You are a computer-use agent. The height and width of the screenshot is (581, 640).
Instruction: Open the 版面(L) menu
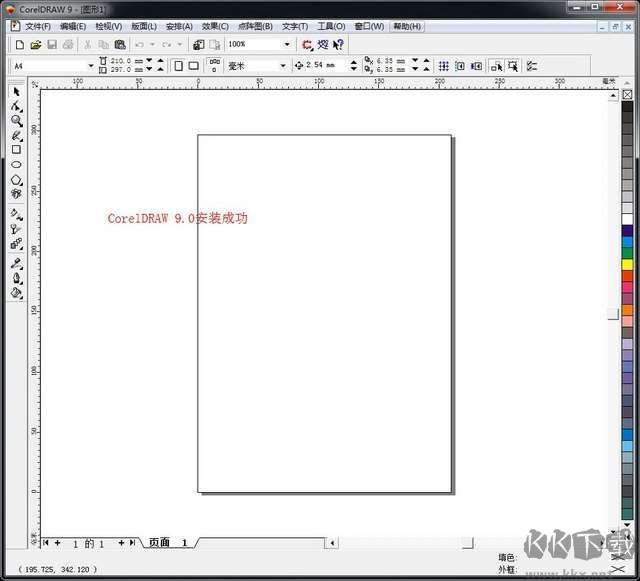(144, 27)
